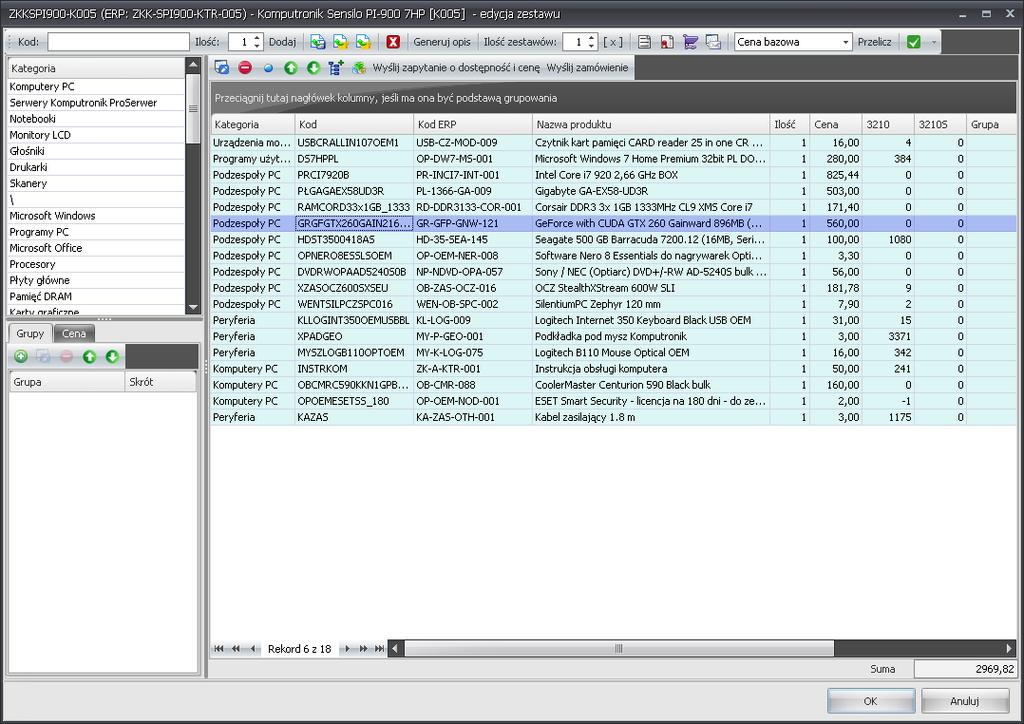Select Microsoft Office category
This screenshot has height=724, width=1024.
(96, 248)
